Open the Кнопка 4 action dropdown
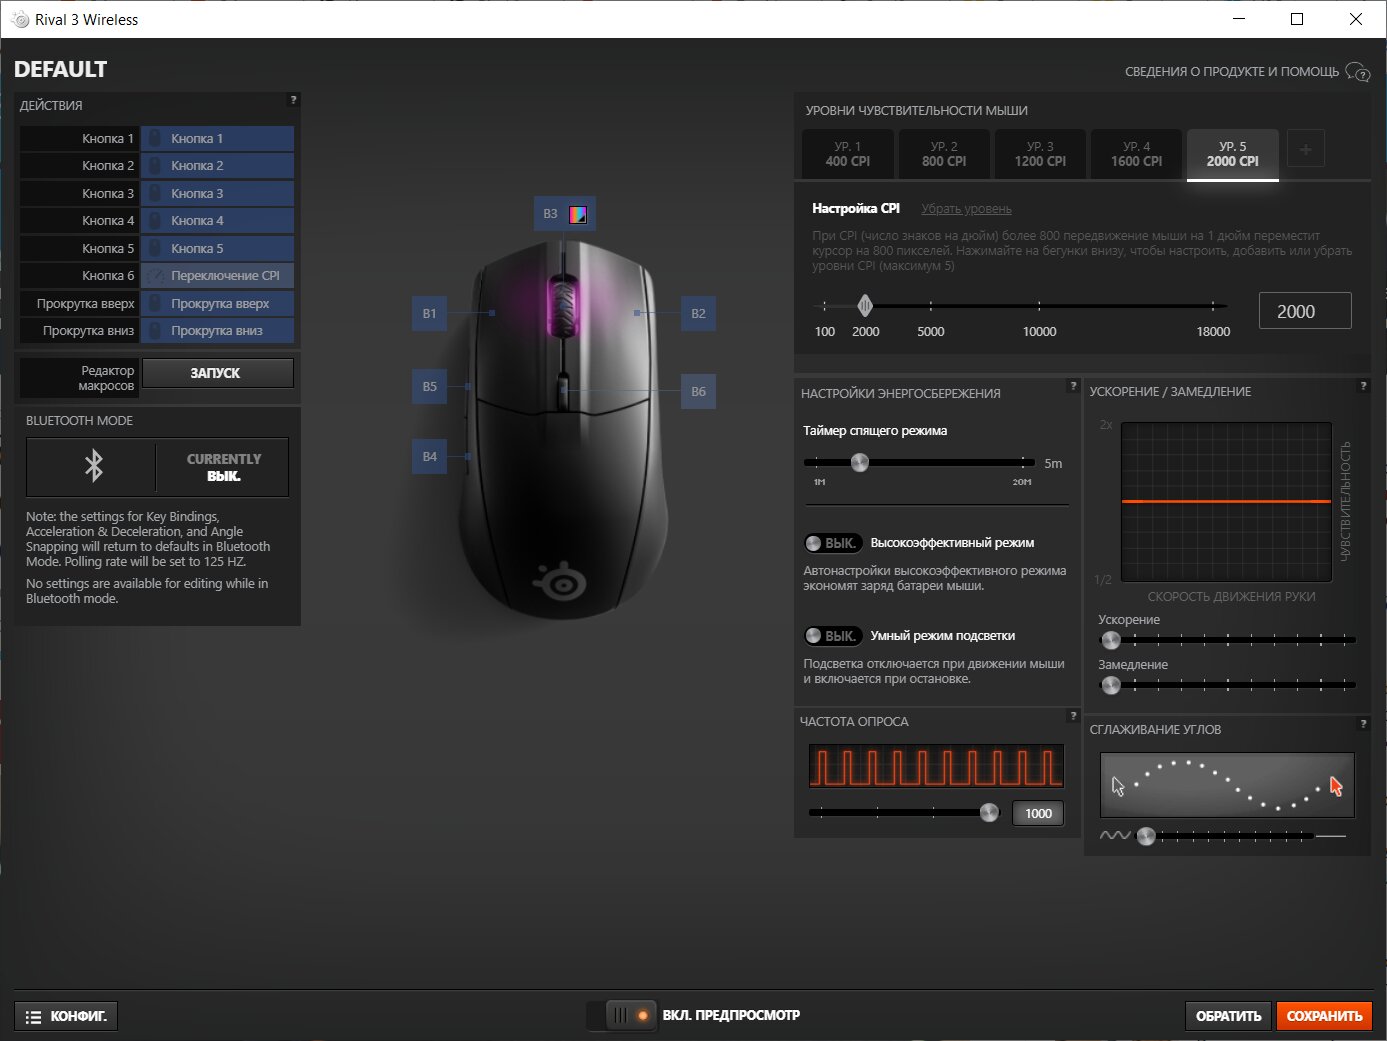 pos(217,221)
